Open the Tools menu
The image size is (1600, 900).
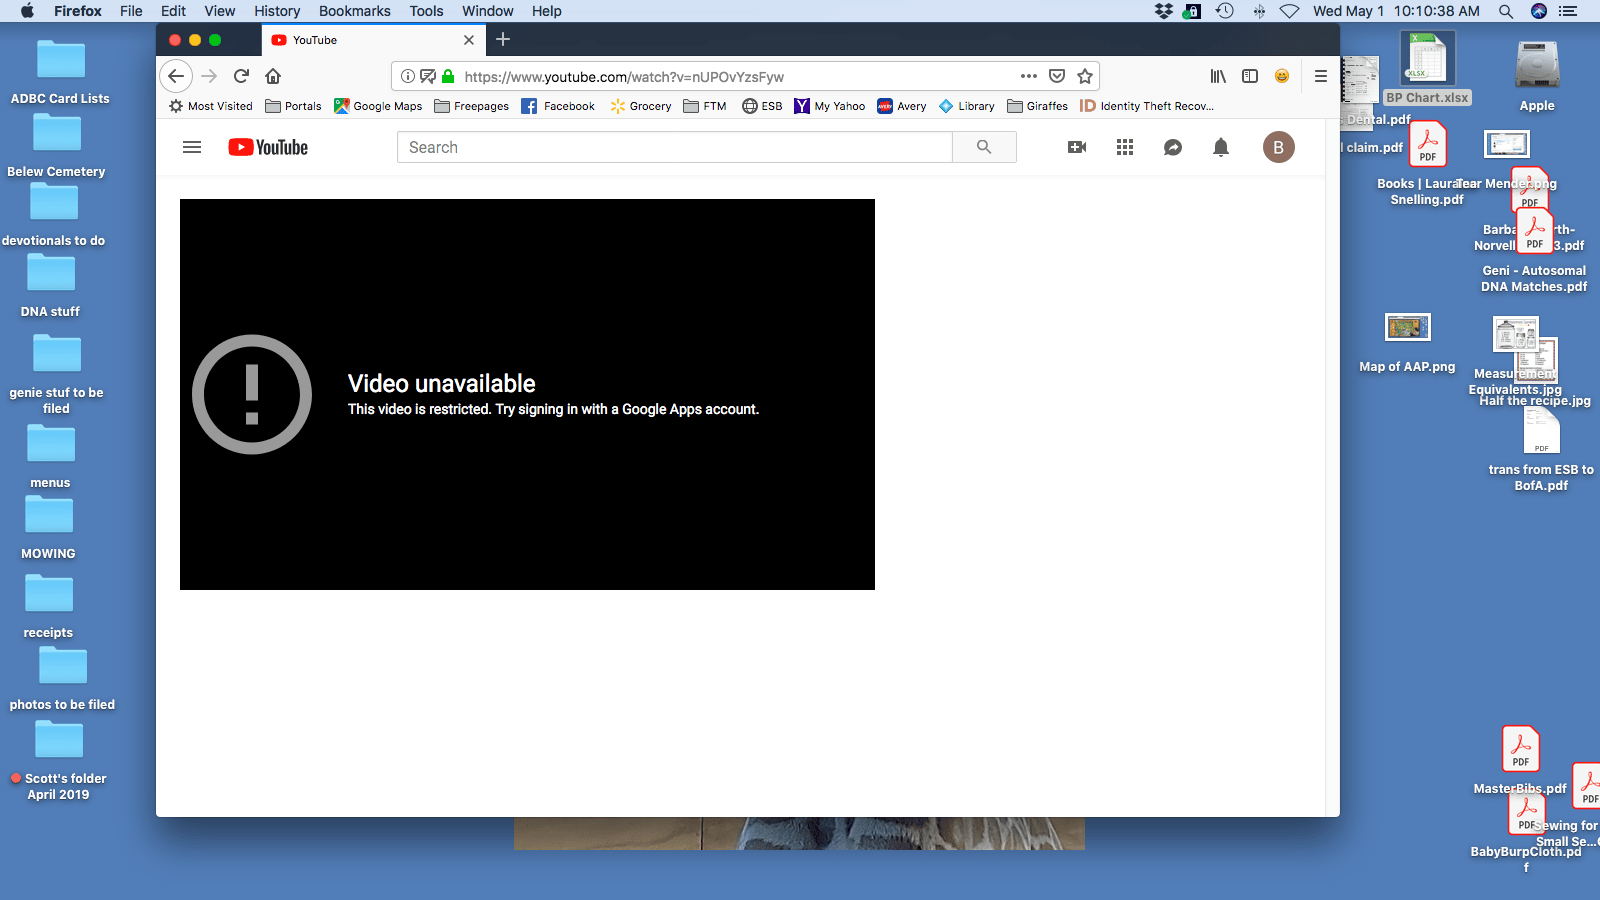(x=426, y=11)
